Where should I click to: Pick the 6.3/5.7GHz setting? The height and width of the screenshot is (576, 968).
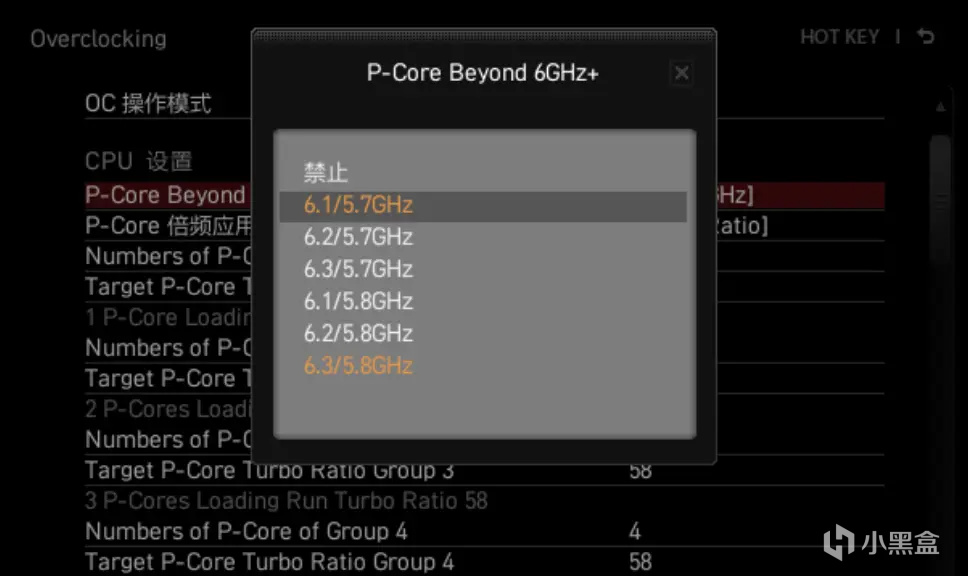358,270
